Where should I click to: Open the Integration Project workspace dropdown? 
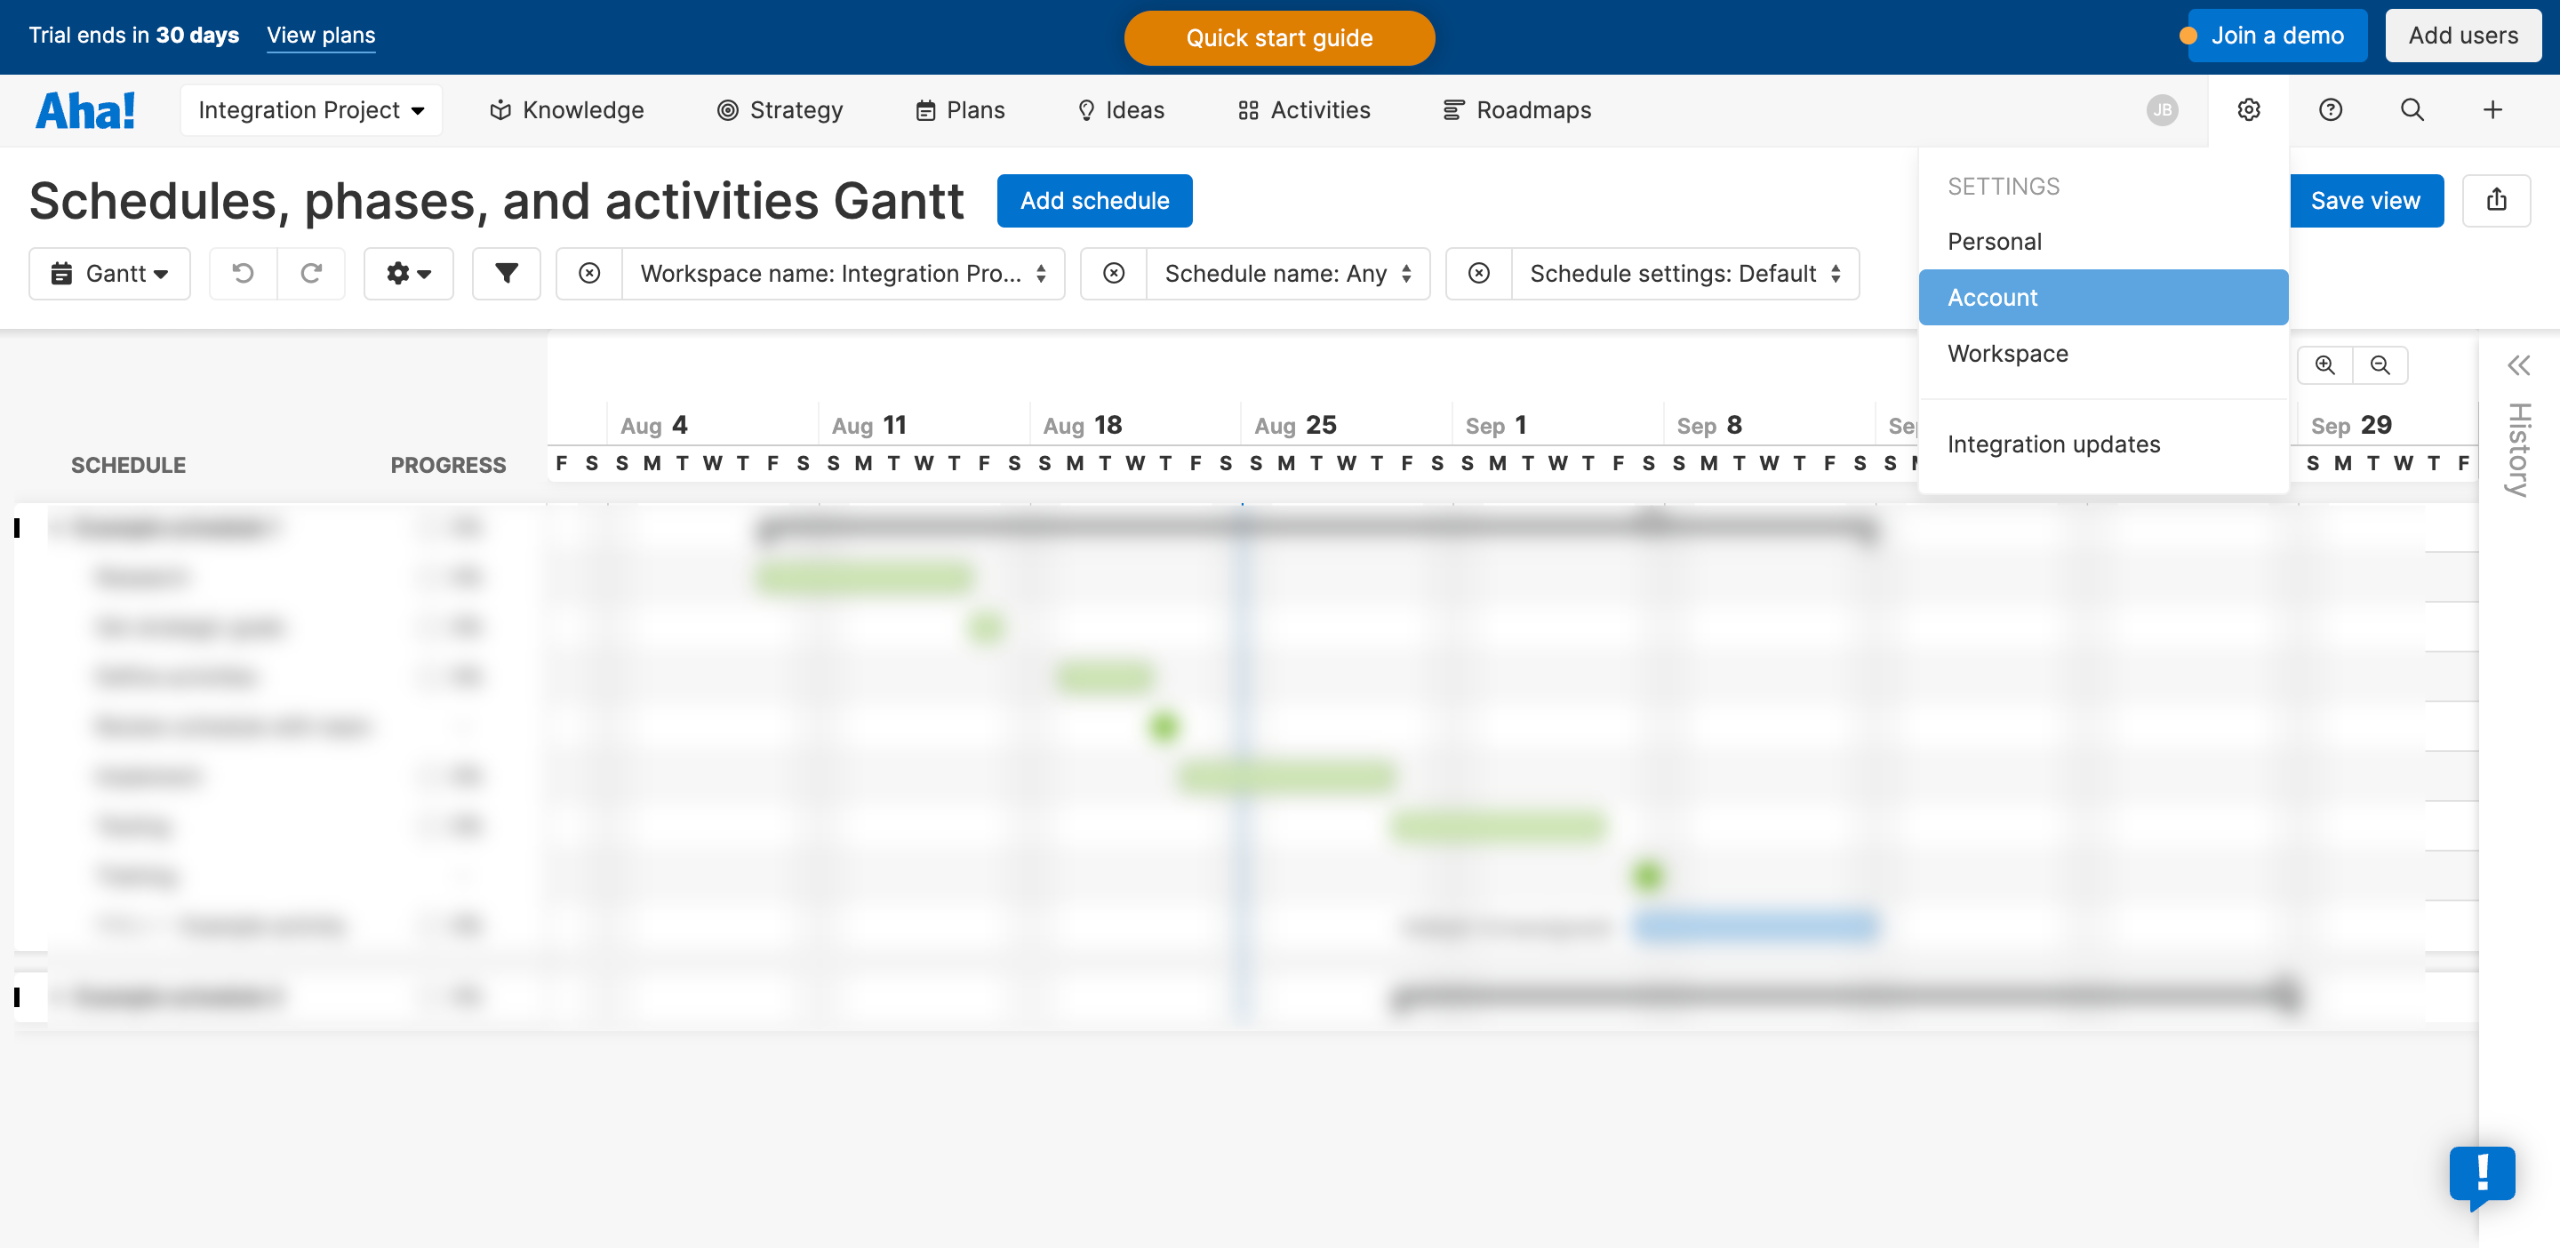[311, 110]
